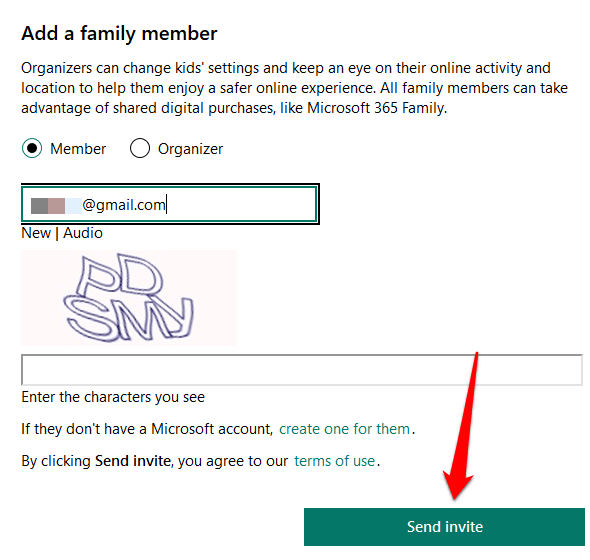Place cursor on '@gmail.com' text in field
The image size is (590, 560).
click(x=124, y=205)
